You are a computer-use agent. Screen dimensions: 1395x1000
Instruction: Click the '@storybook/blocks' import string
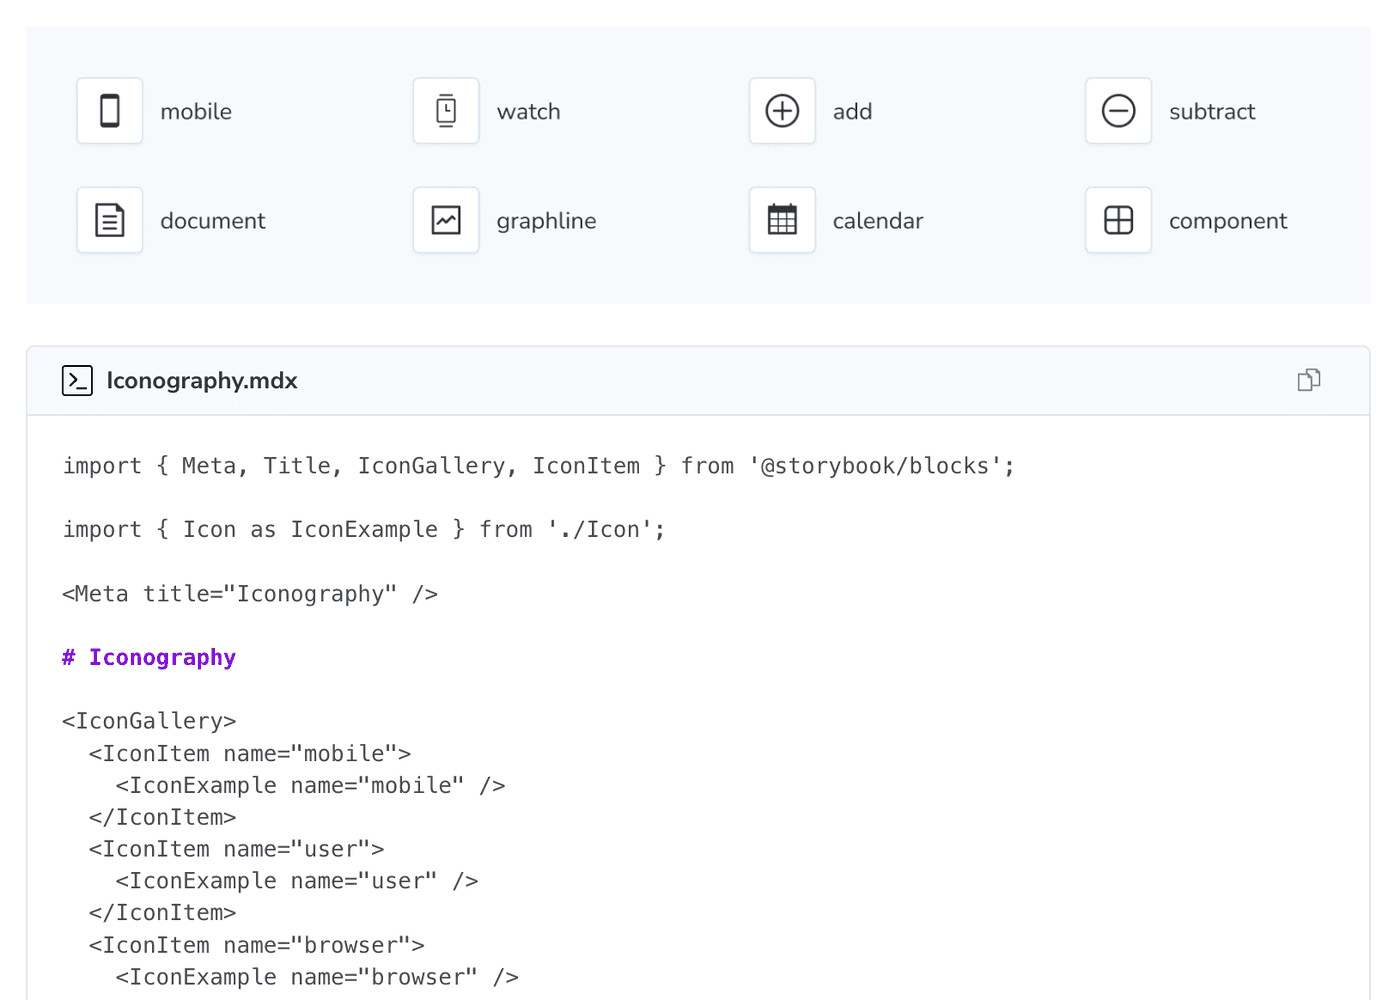[881, 466]
